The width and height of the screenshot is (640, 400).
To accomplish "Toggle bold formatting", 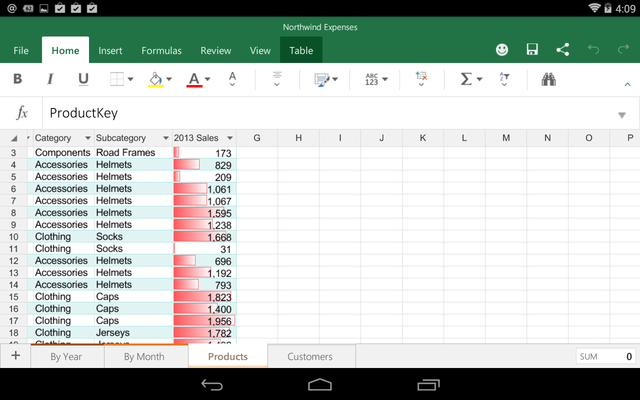I will pyautogui.click(x=18, y=78).
